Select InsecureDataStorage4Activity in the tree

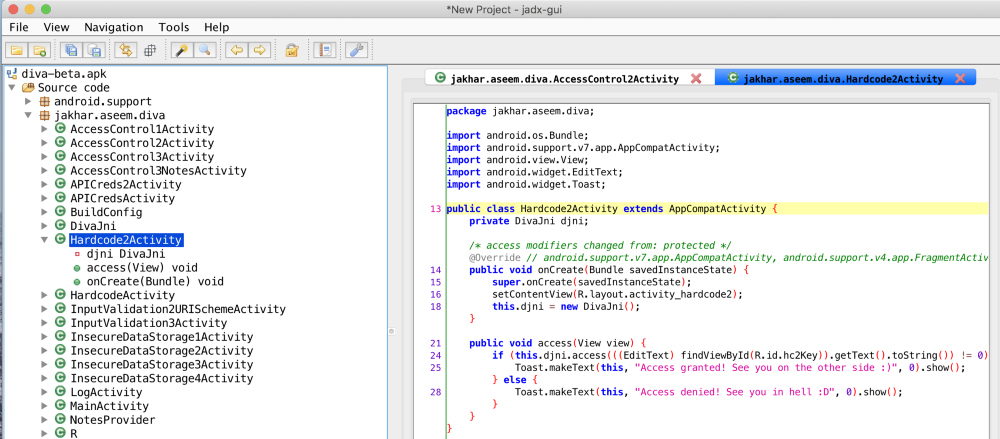(162, 378)
